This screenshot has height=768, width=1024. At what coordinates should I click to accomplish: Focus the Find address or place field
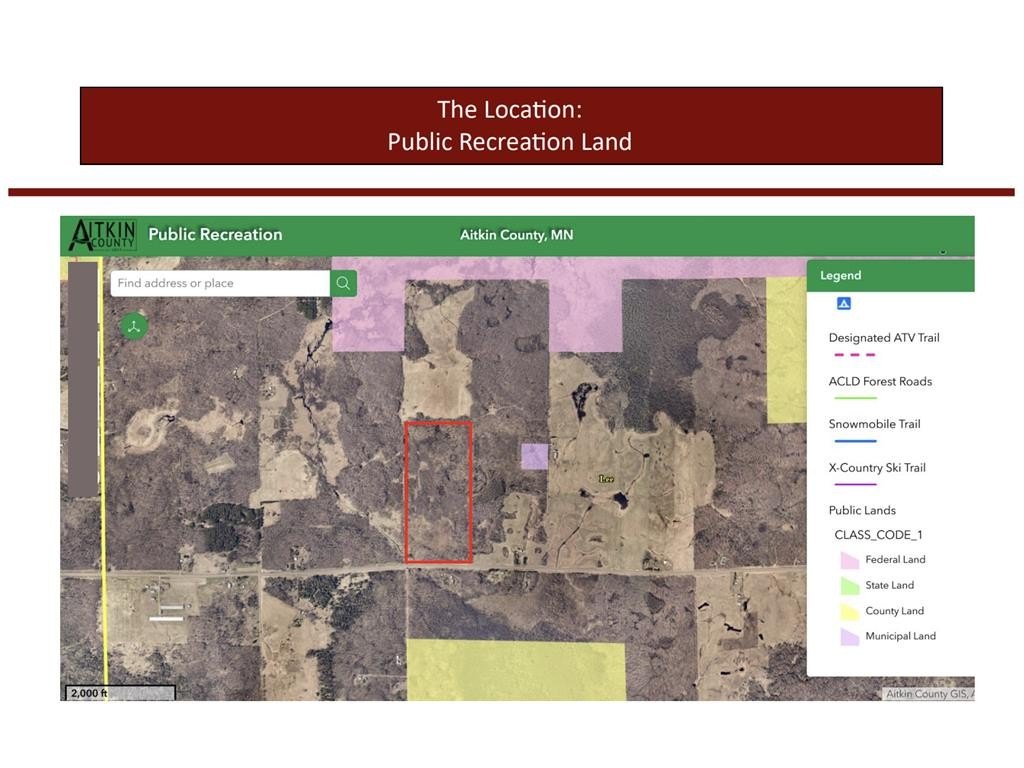pos(220,283)
